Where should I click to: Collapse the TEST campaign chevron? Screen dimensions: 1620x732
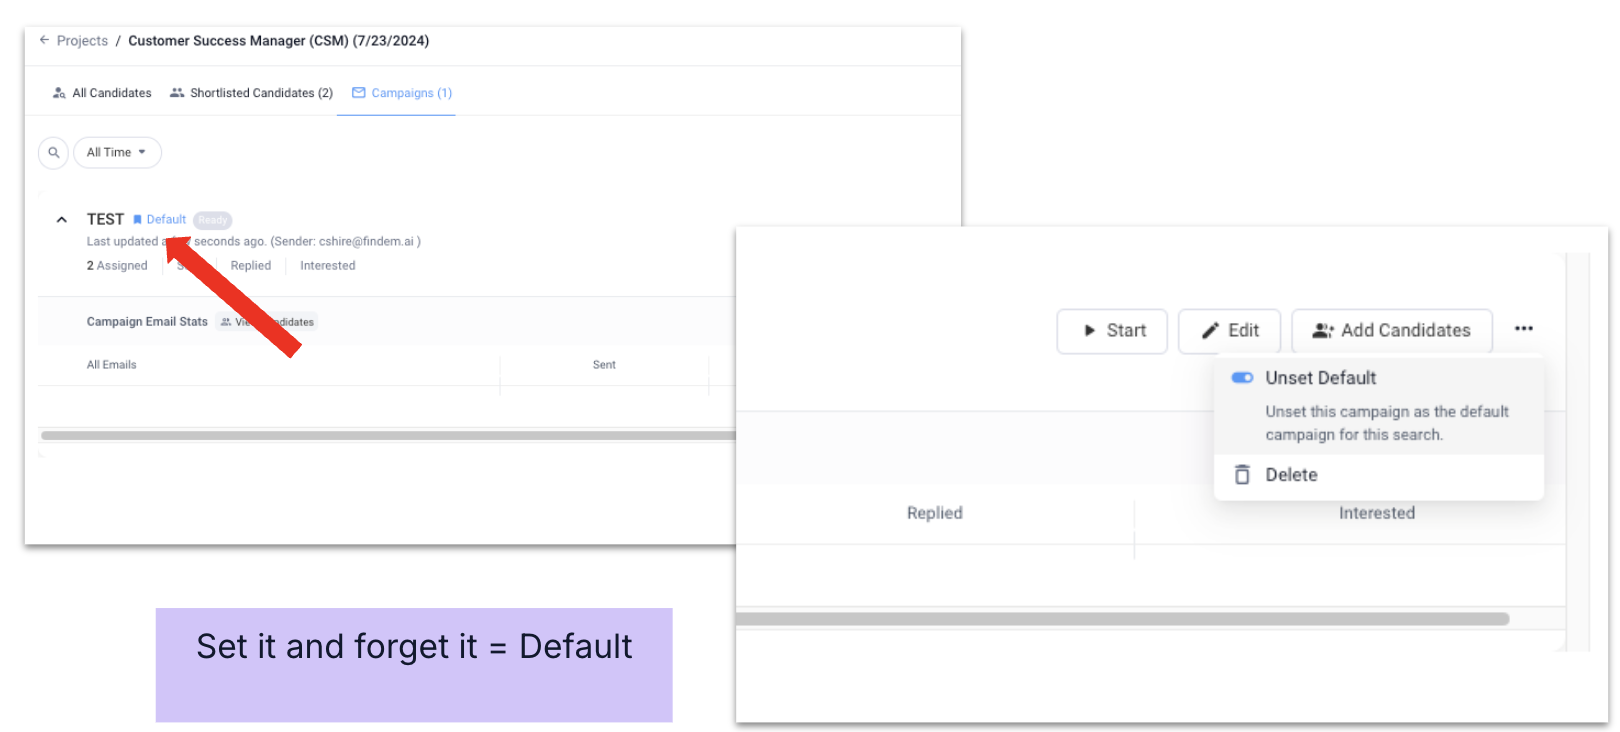[62, 220]
